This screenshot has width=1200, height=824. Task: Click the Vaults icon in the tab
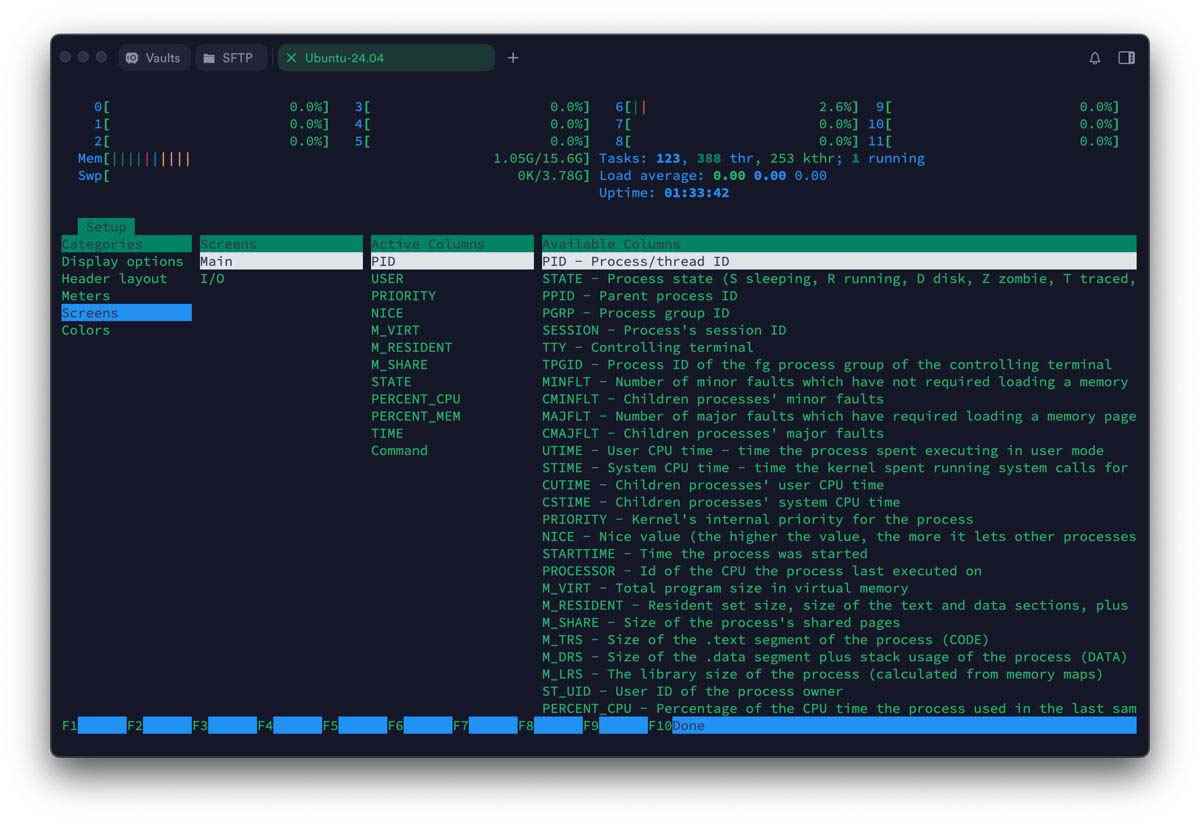[132, 58]
